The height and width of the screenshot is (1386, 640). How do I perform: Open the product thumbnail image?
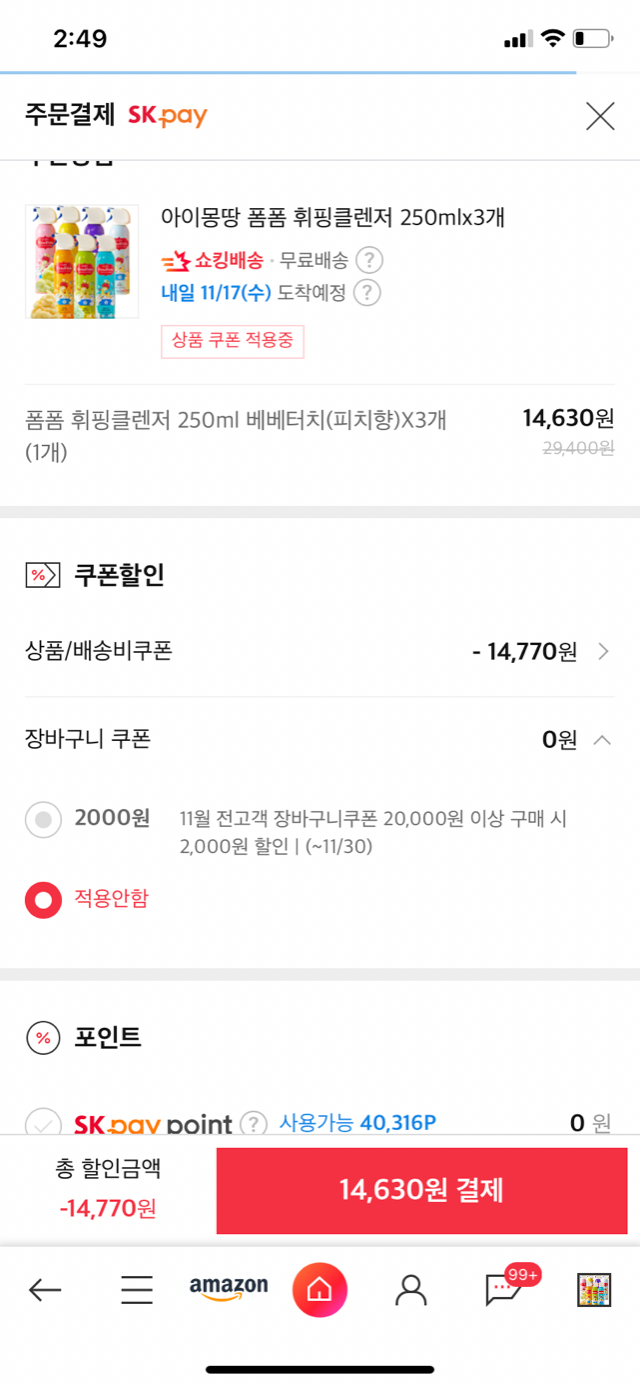(82, 262)
